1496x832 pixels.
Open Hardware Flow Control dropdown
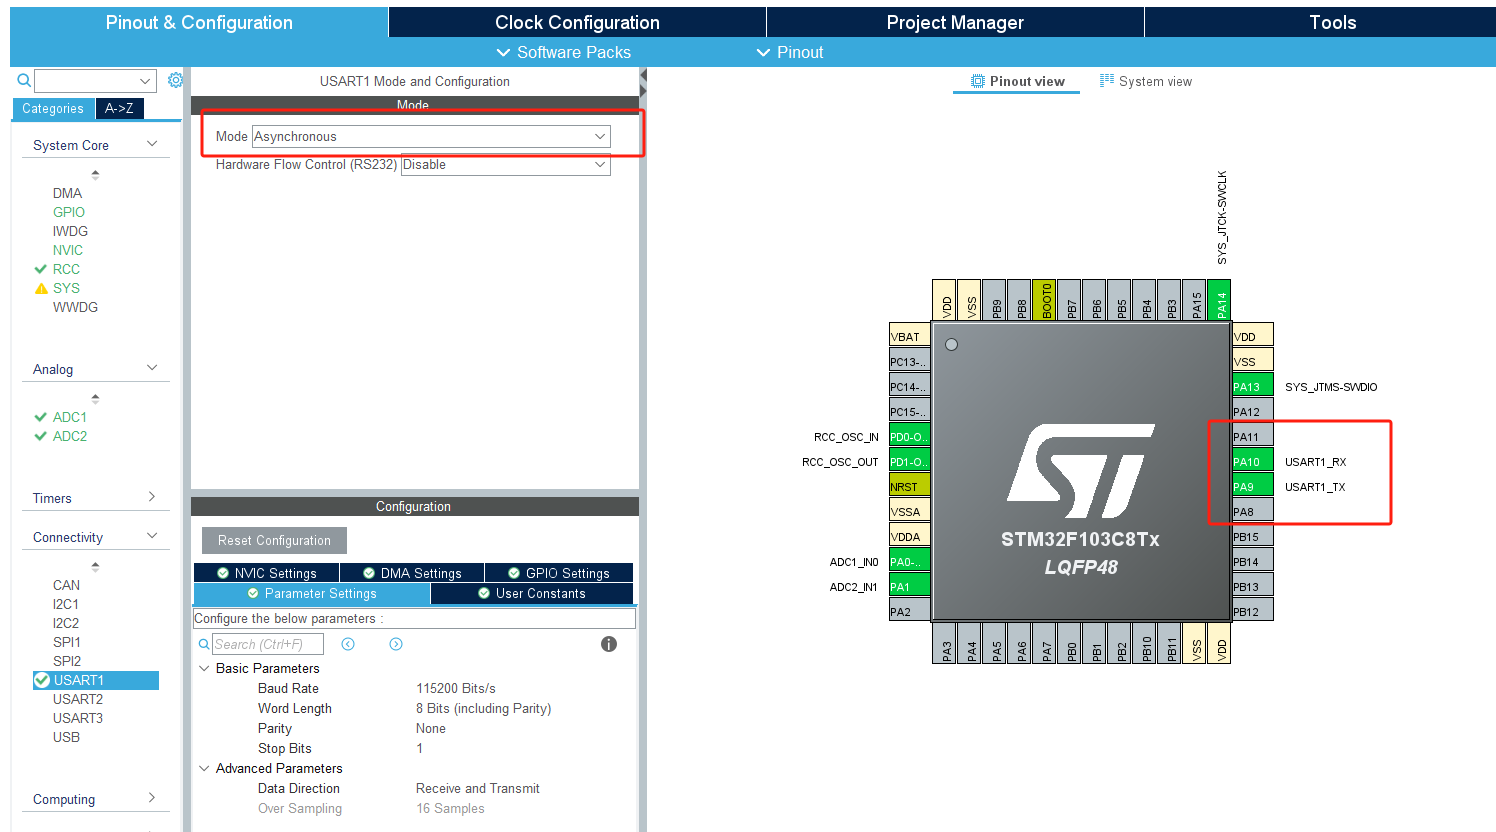point(505,165)
